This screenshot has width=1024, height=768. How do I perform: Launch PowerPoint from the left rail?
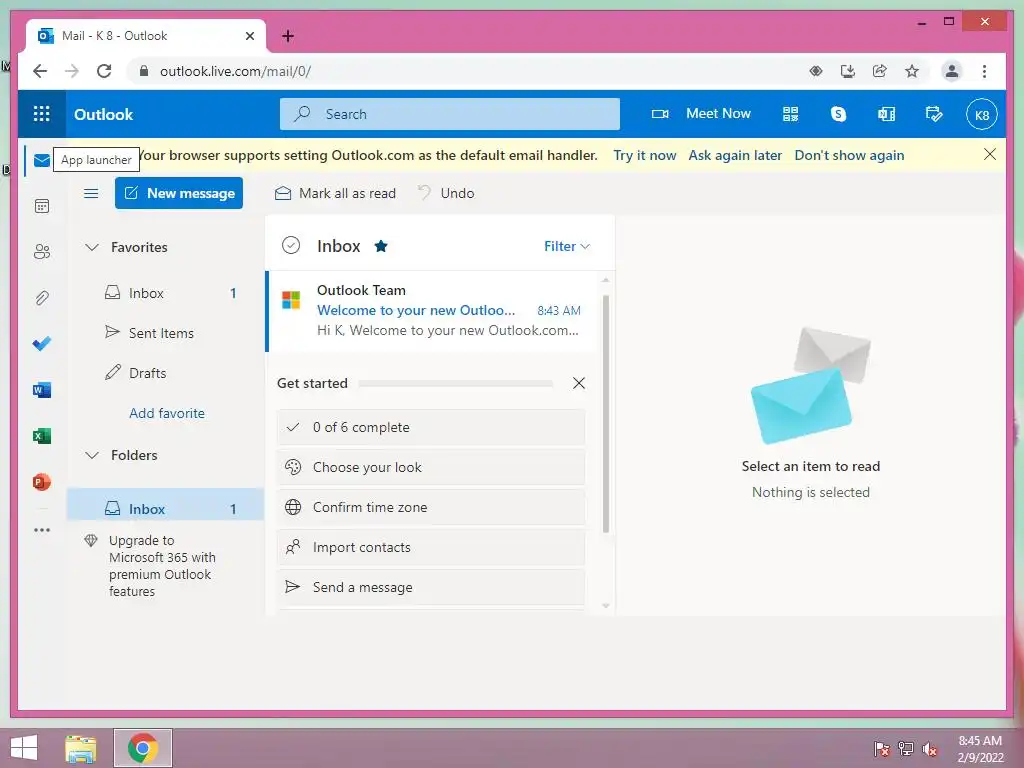42,482
